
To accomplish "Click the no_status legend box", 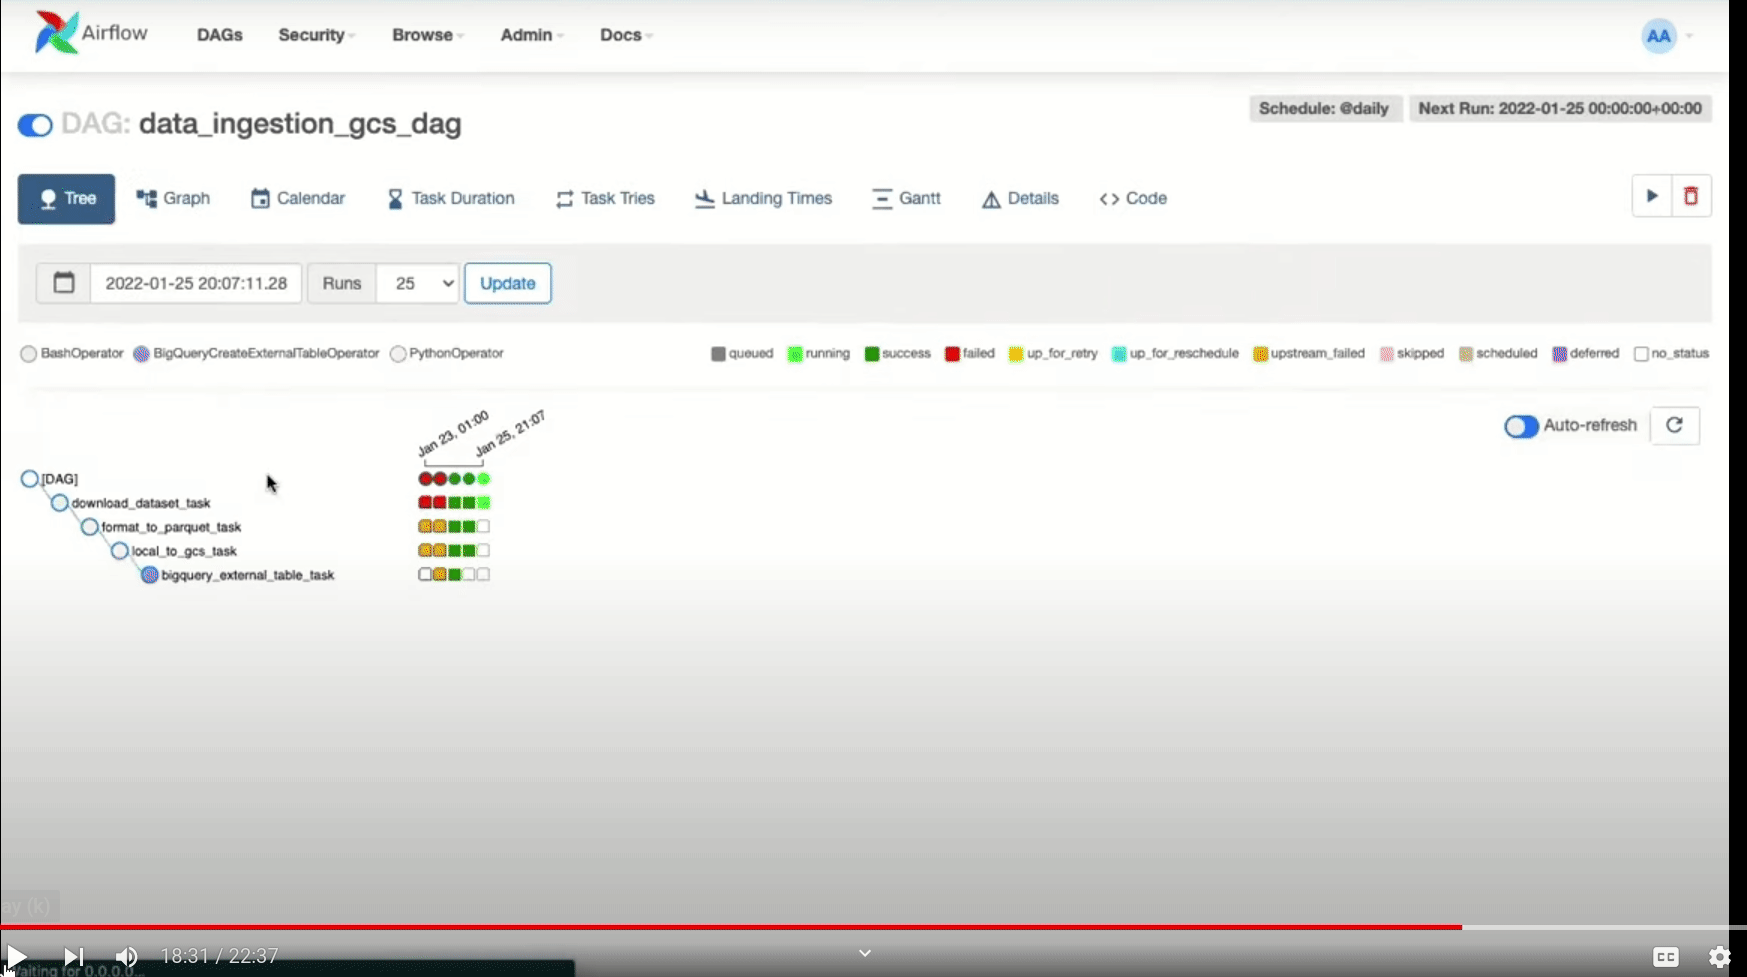I will tap(1641, 354).
